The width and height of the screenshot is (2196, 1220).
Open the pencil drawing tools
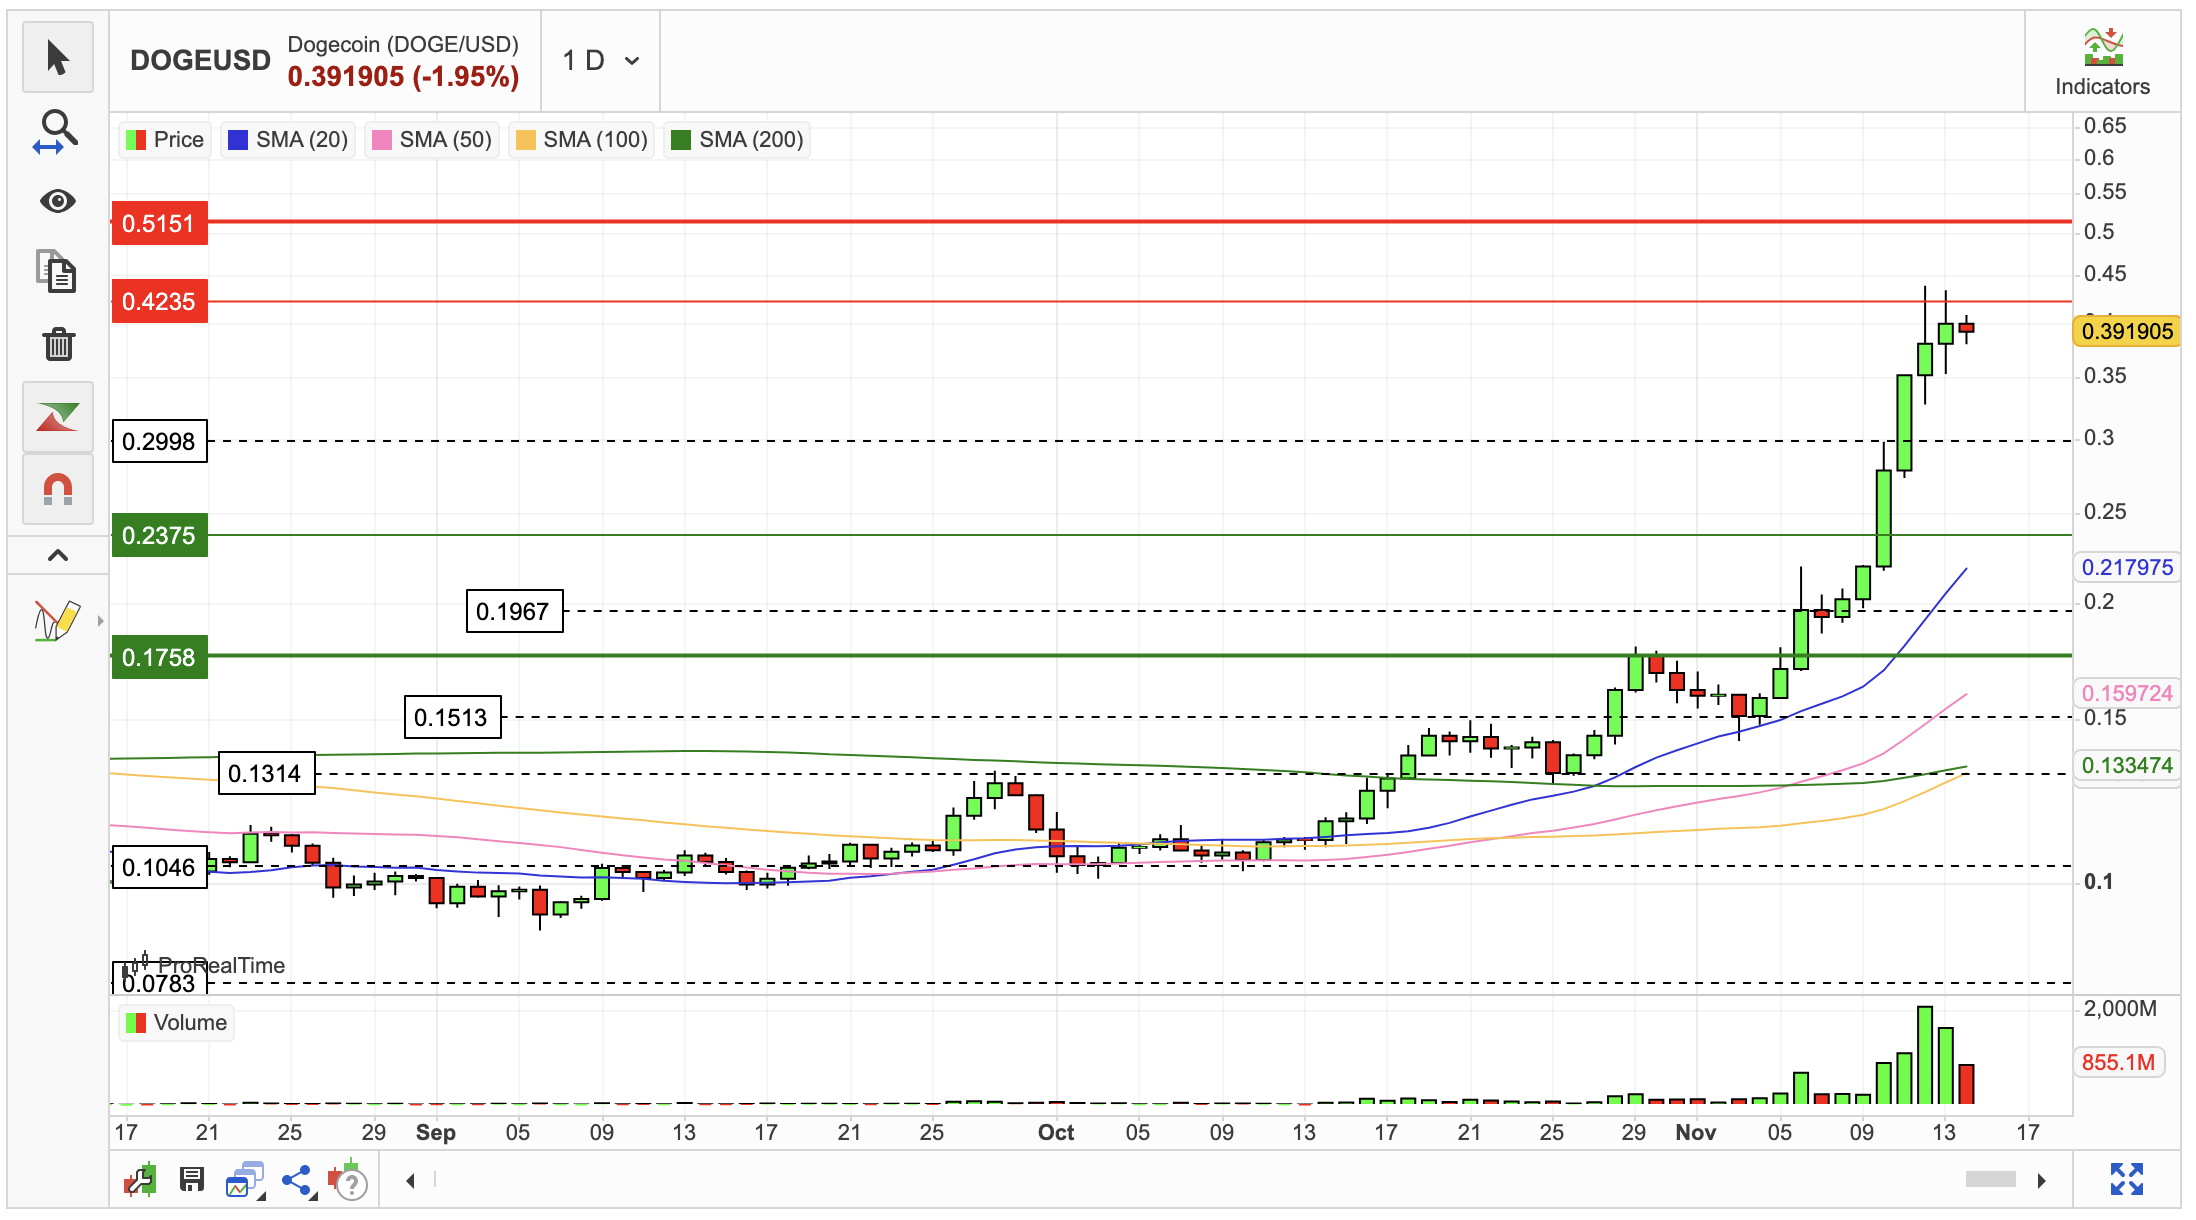pyautogui.click(x=57, y=620)
